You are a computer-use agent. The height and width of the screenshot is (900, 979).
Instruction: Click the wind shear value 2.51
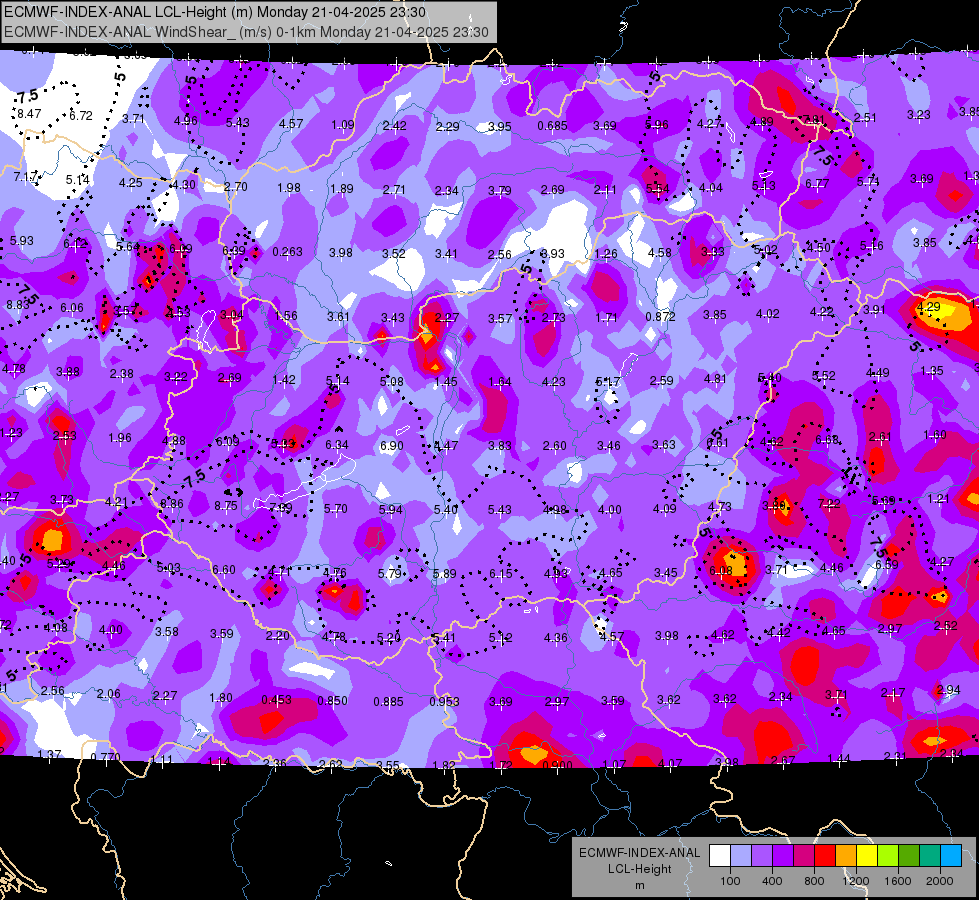coord(865,117)
